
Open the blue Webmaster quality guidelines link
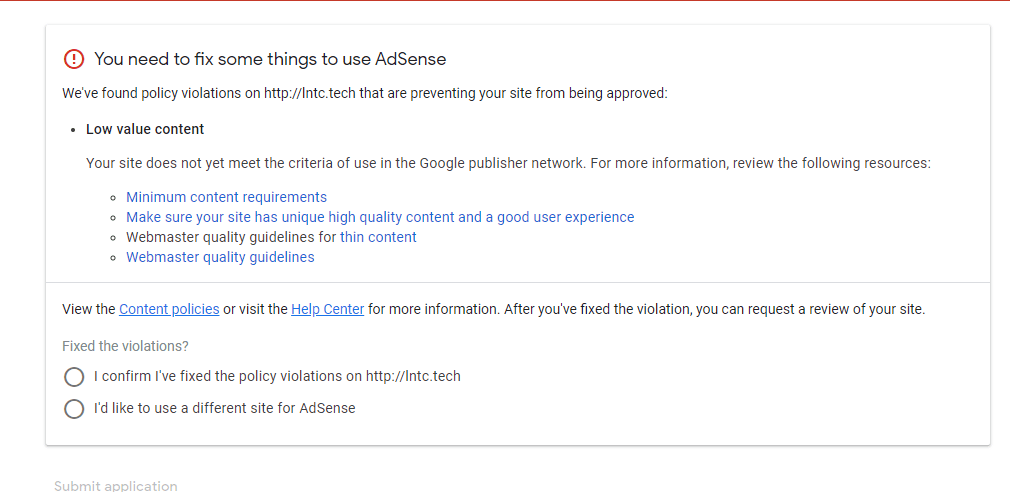(x=220, y=257)
